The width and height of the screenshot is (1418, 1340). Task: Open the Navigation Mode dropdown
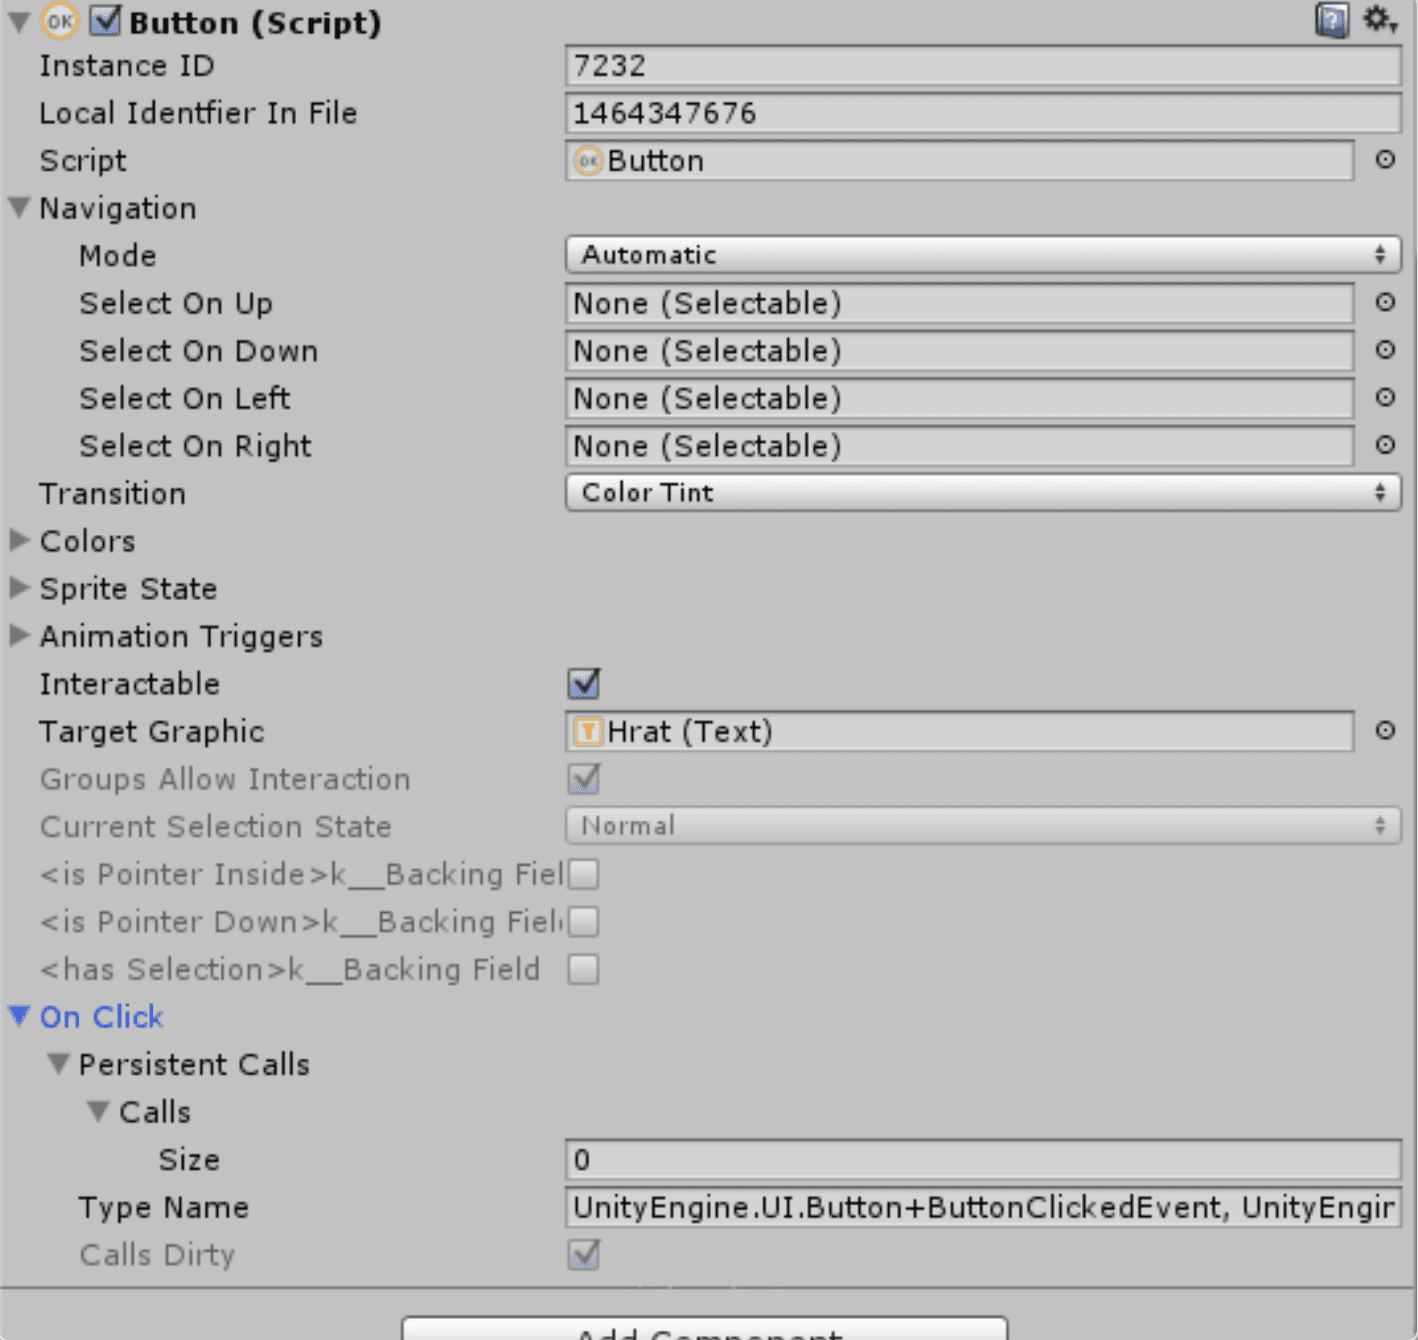[983, 255]
